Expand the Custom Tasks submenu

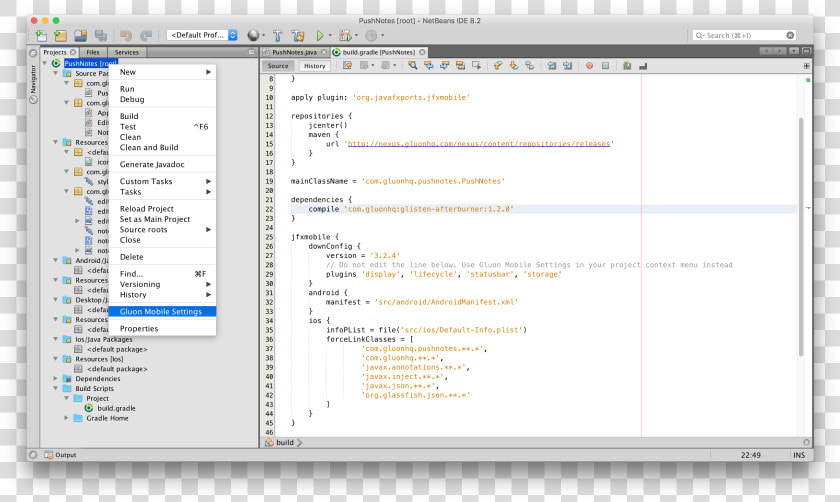click(163, 181)
